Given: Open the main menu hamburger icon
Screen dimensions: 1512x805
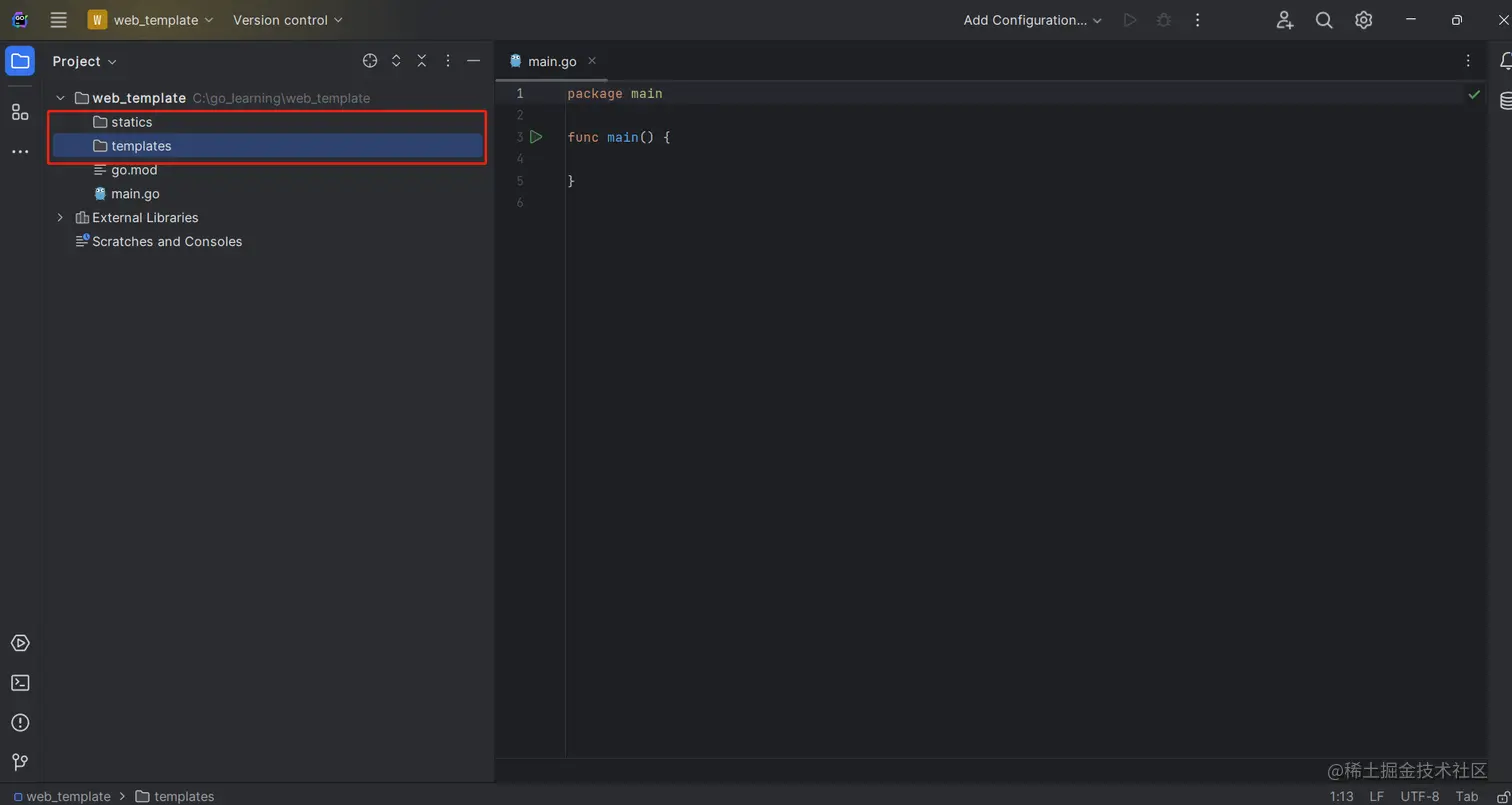Looking at the screenshot, I should click(x=59, y=20).
